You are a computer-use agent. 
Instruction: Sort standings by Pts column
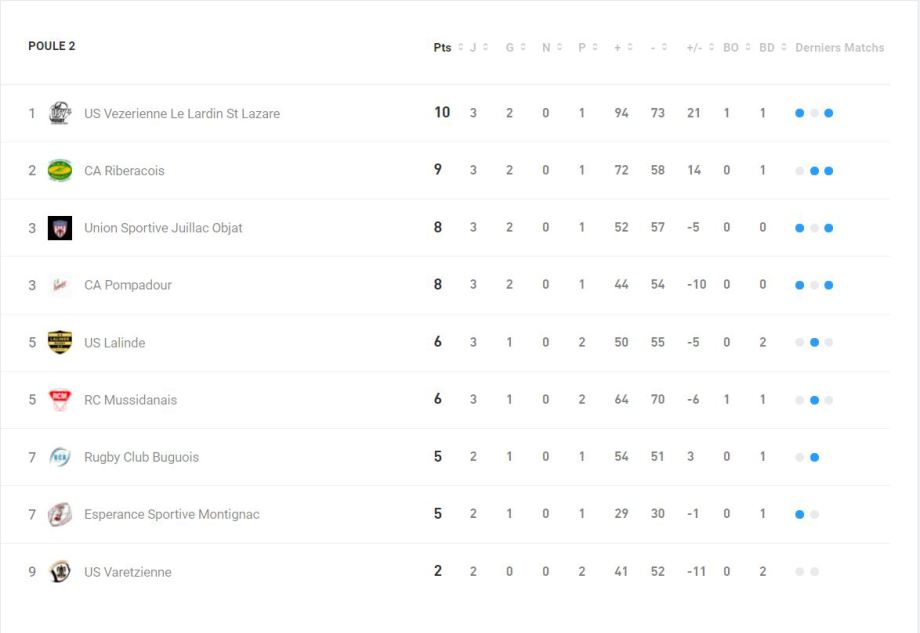coord(442,47)
